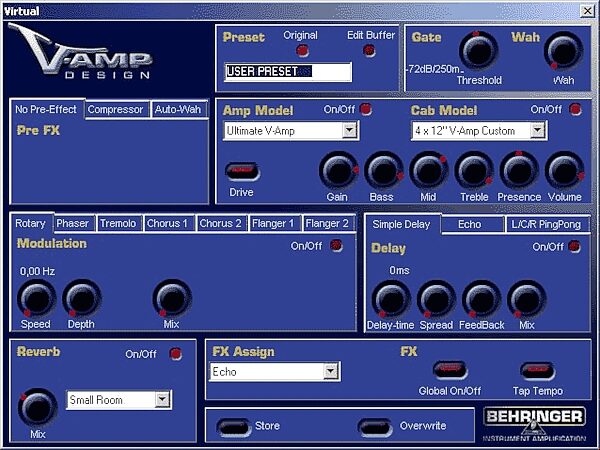Click the modulation Depth knob
The image size is (600, 450).
tap(82, 298)
